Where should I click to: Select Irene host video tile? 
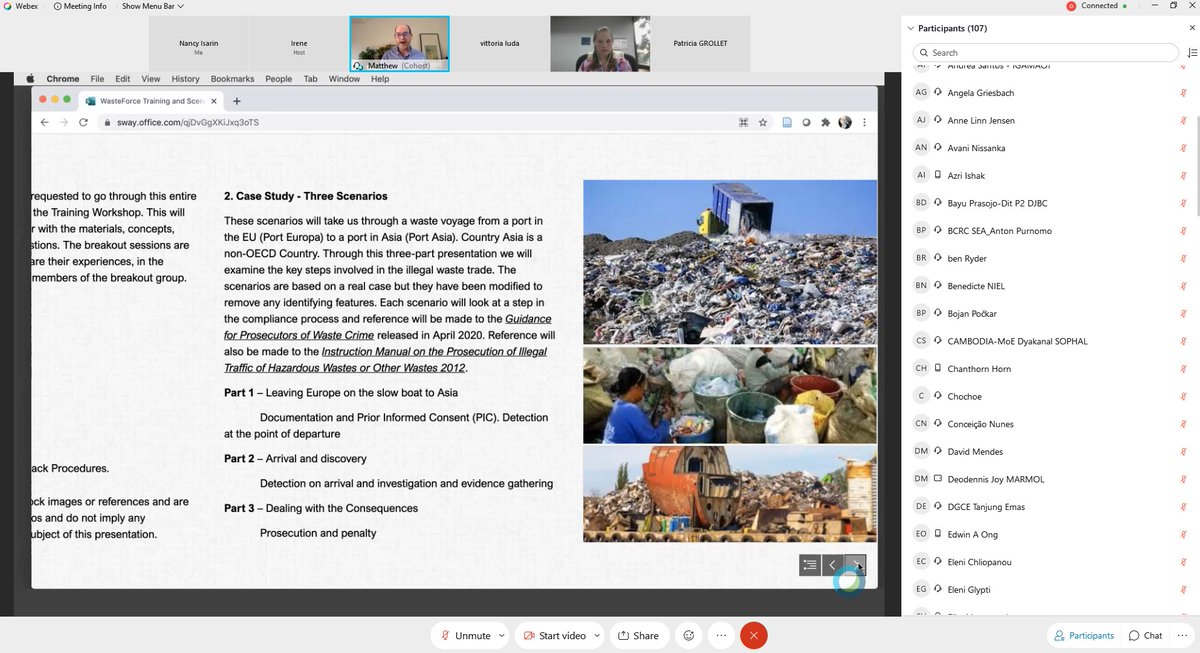click(x=299, y=44)
